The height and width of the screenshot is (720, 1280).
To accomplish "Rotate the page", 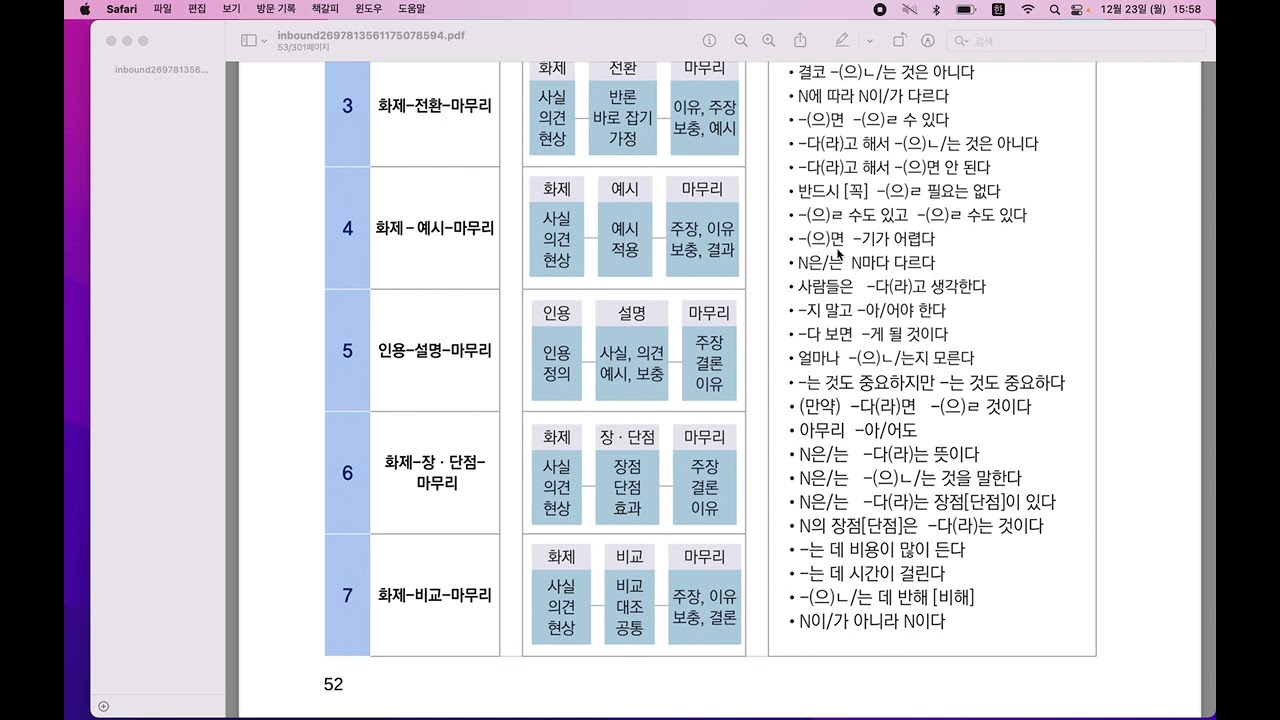I will point(899,40).
